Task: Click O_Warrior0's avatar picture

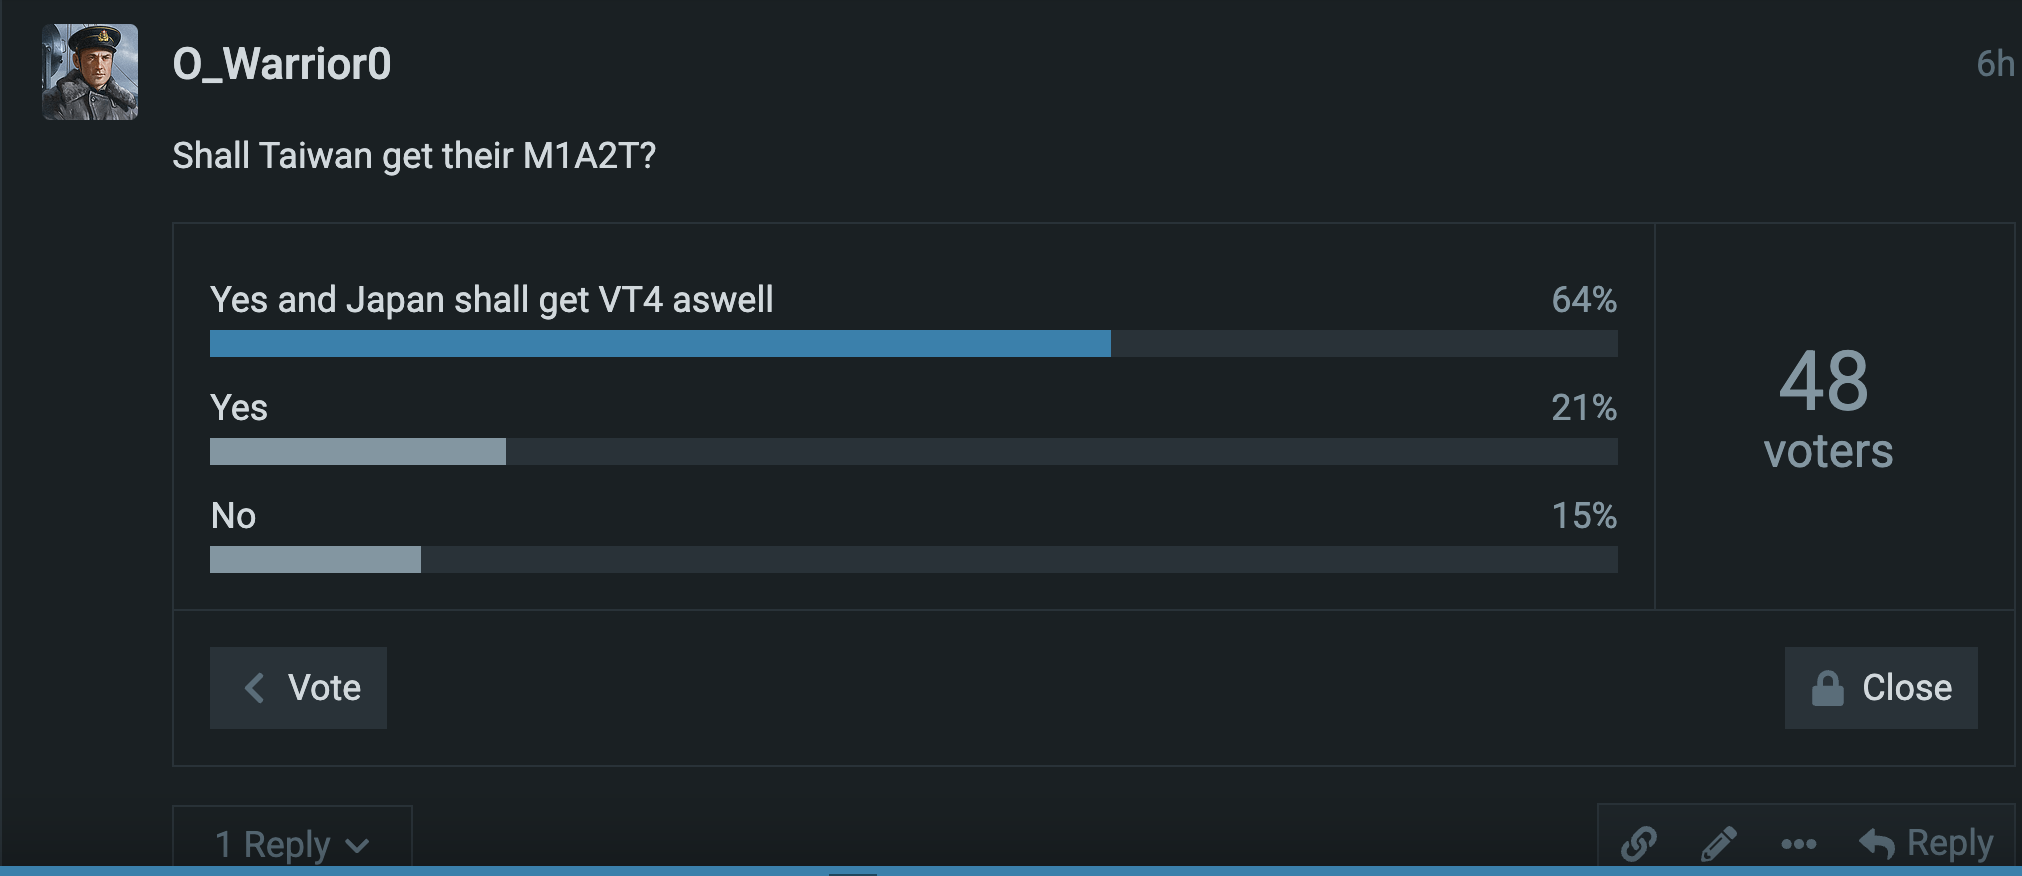Action: point(90,72)
